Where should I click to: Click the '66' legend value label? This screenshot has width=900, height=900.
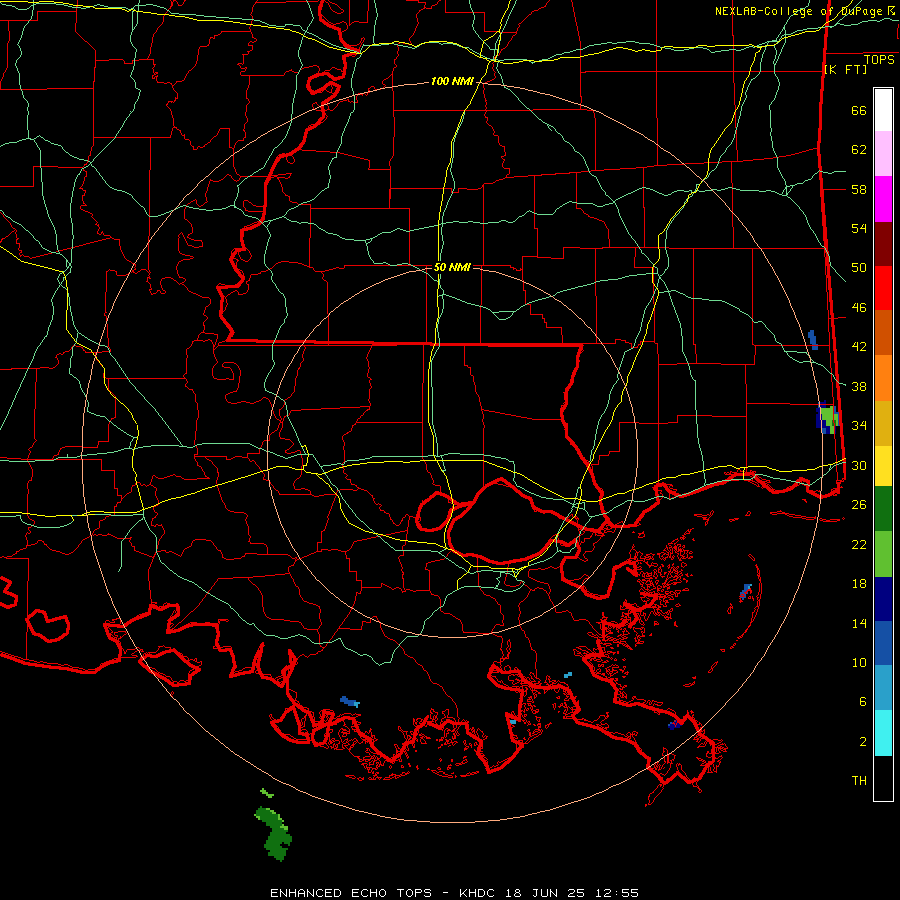(x=859, y=111)
